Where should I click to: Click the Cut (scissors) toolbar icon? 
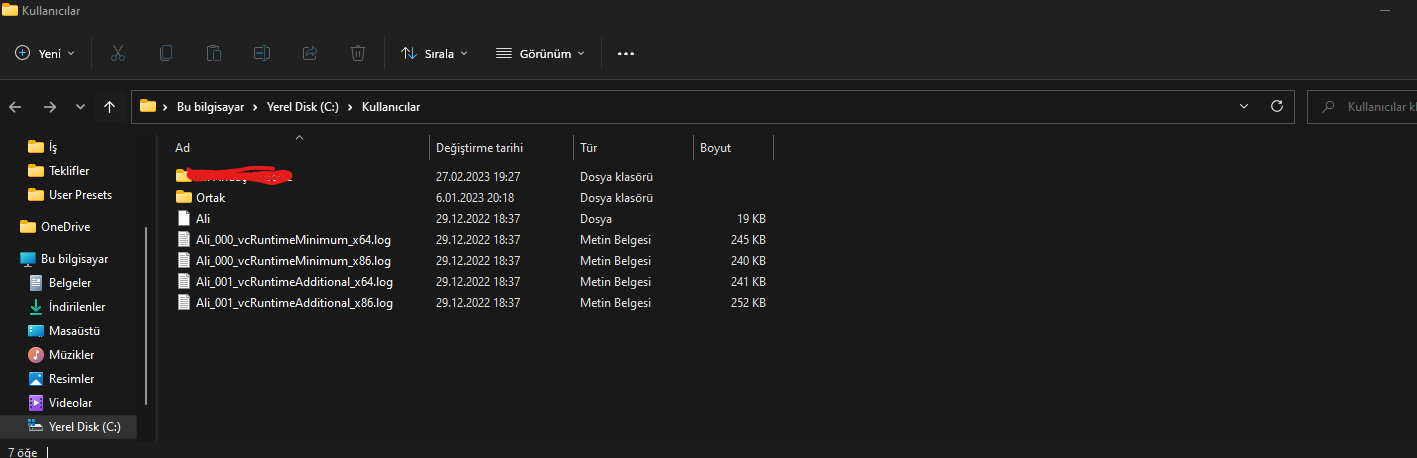pos(118,53)
